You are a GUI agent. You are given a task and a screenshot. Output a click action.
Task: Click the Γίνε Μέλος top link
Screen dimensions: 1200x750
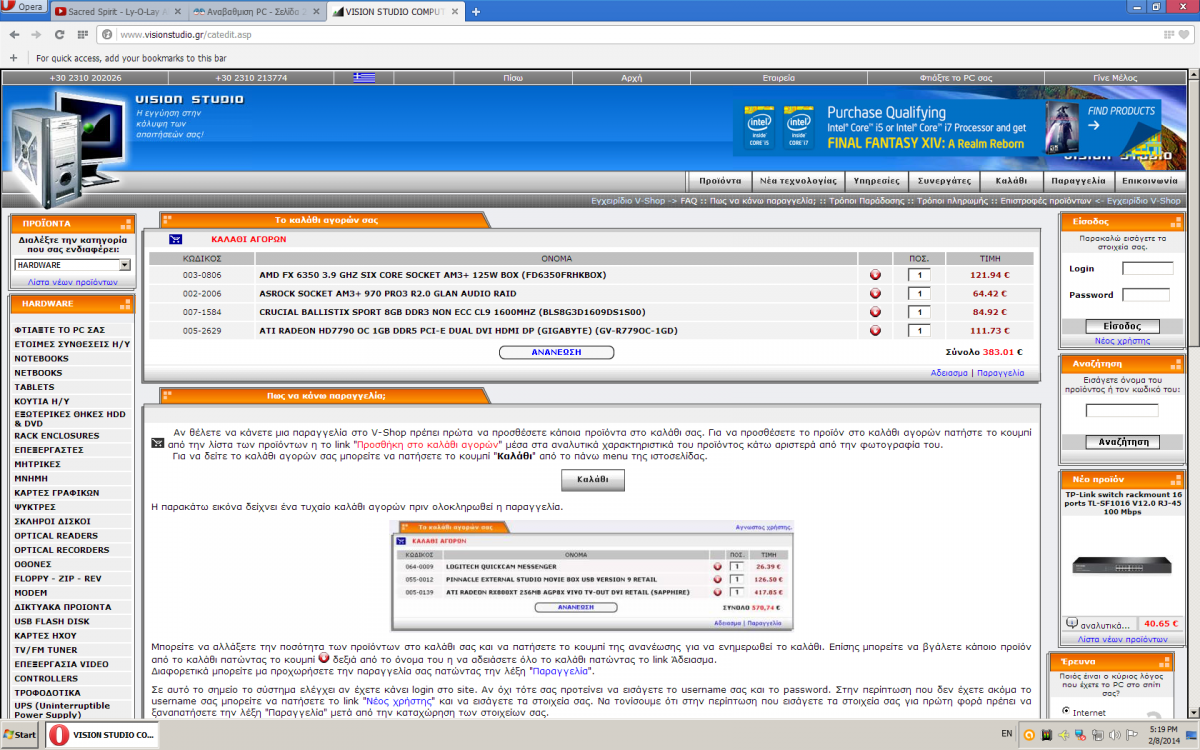coord(1115,77)
